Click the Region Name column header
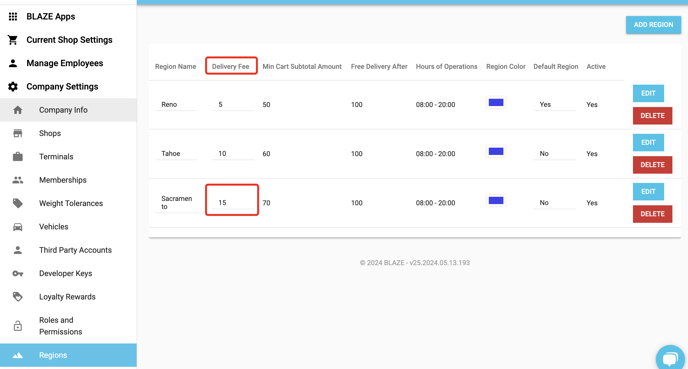688x369 pixels. [176, 67]
